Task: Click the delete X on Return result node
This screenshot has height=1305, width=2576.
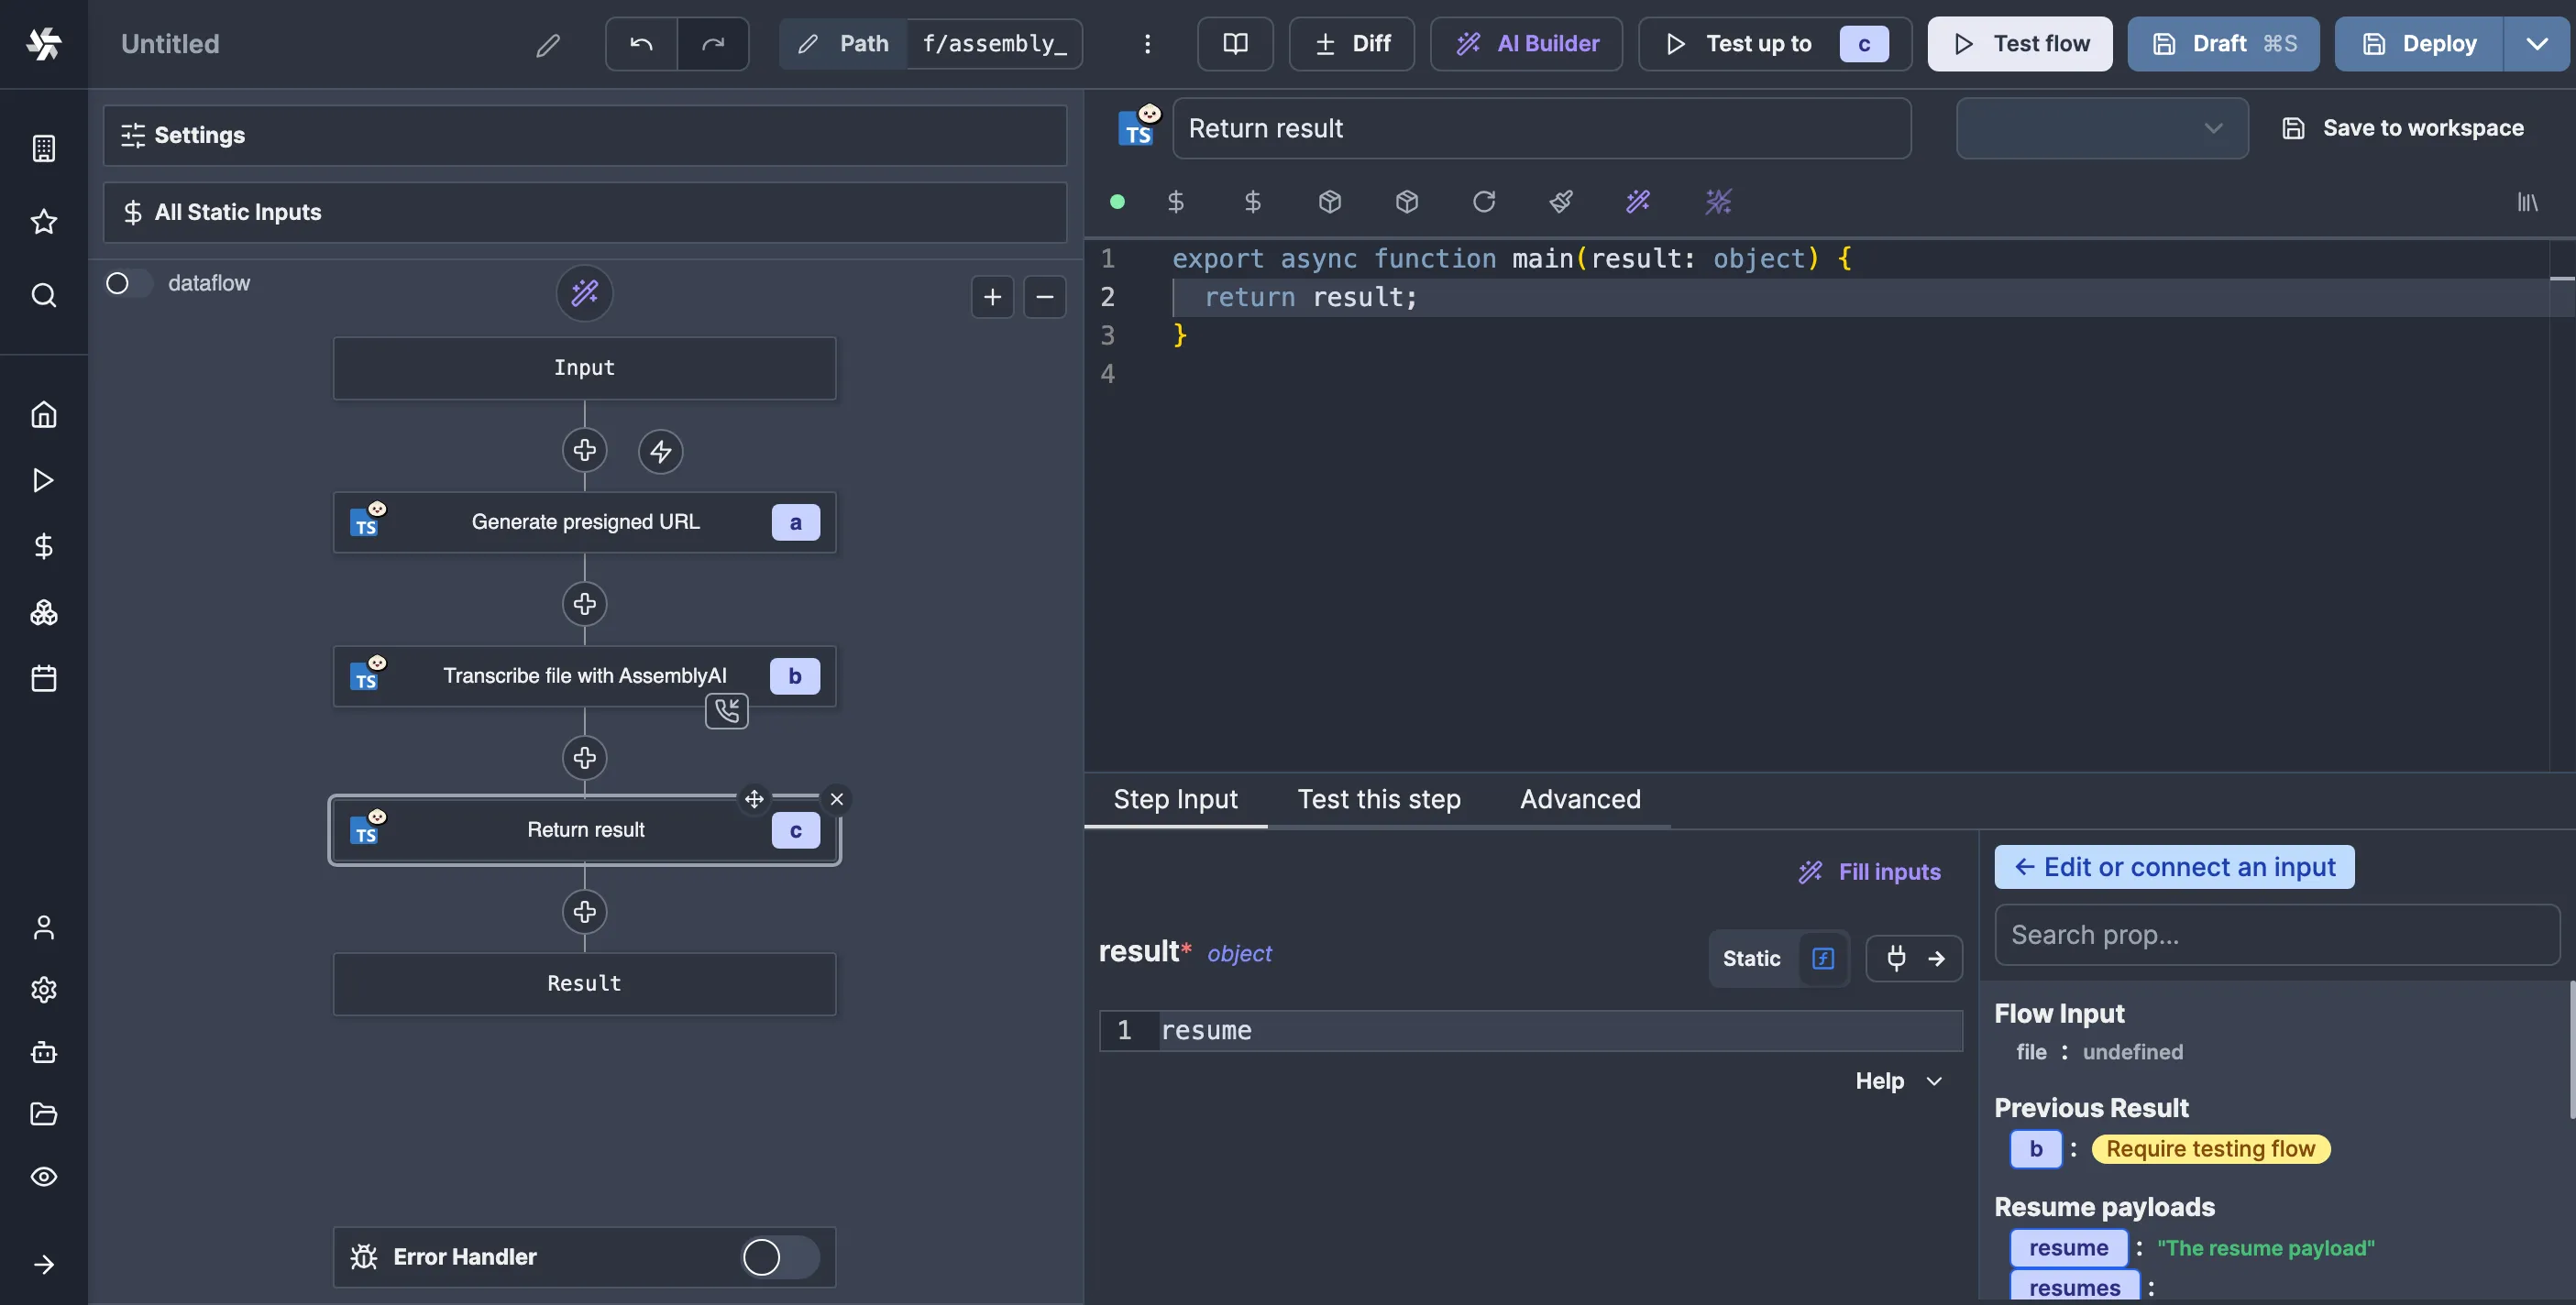Action: pos(837,799)
